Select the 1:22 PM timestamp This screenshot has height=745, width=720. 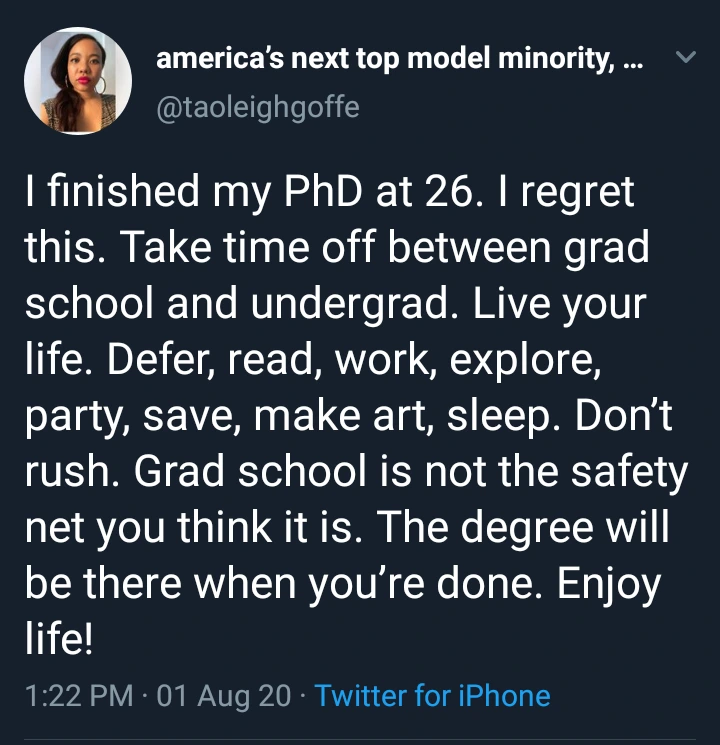79,696
